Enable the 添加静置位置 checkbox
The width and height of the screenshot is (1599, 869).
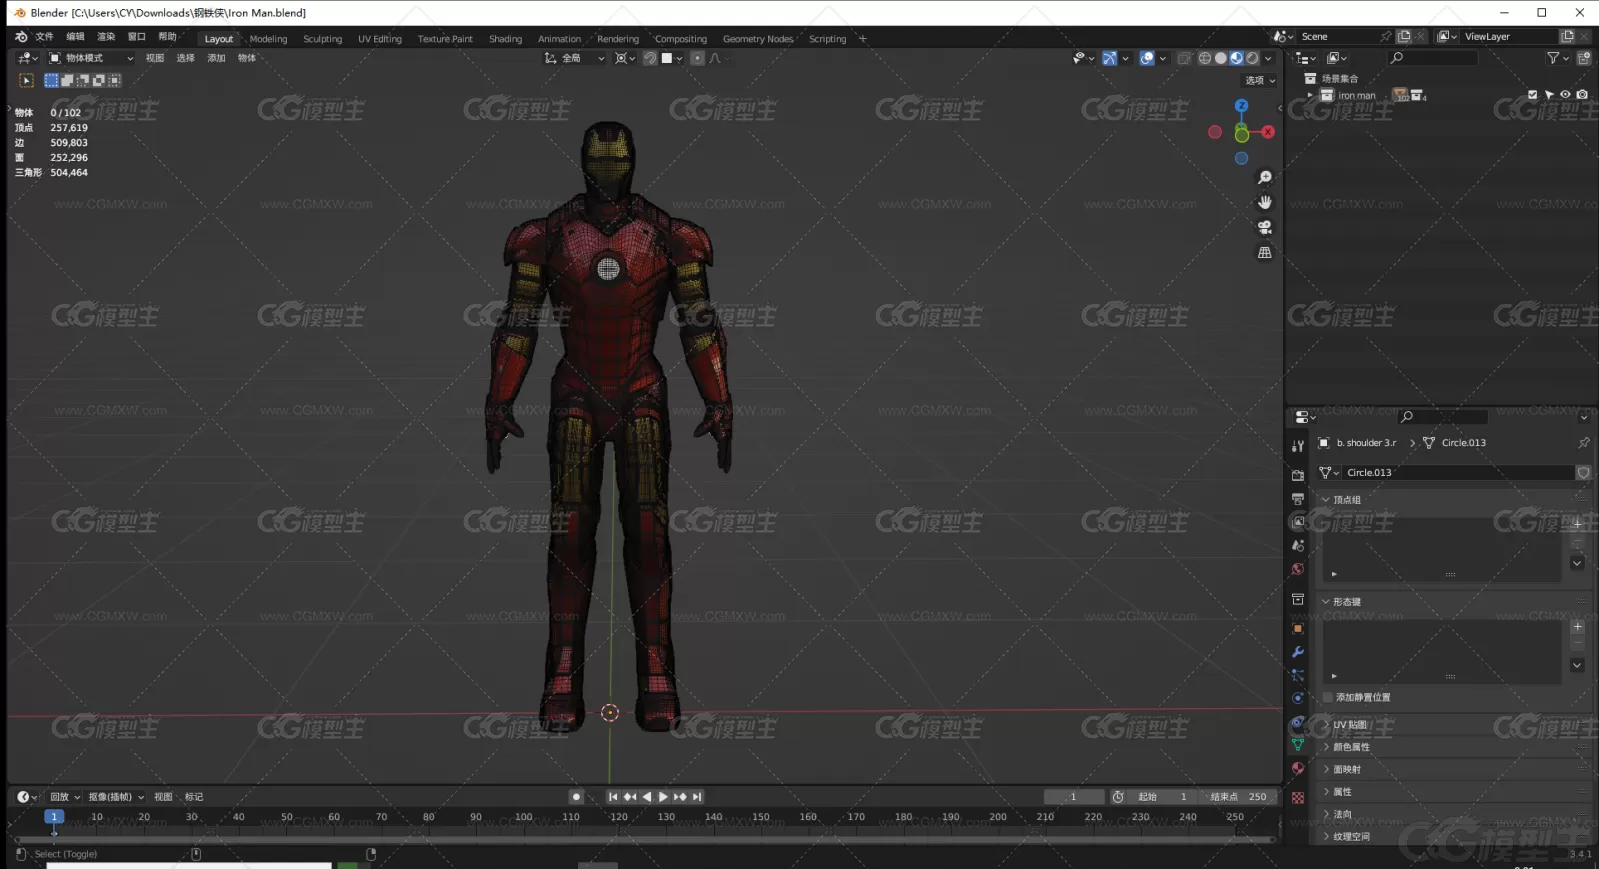coord(1328,697)
